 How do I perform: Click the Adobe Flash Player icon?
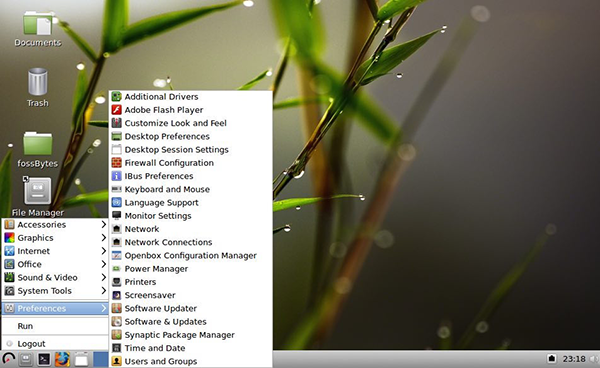tap(116, 110)
